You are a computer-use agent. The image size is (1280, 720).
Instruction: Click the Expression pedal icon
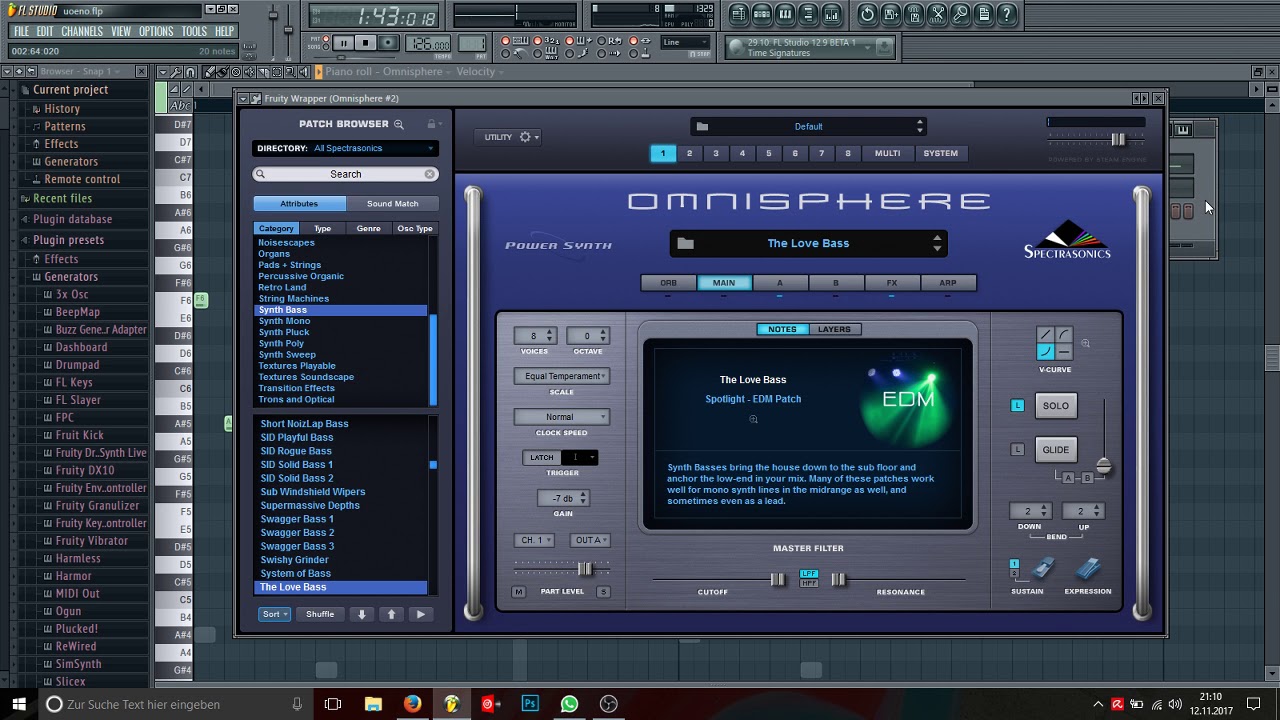(x=1088, y=569)
